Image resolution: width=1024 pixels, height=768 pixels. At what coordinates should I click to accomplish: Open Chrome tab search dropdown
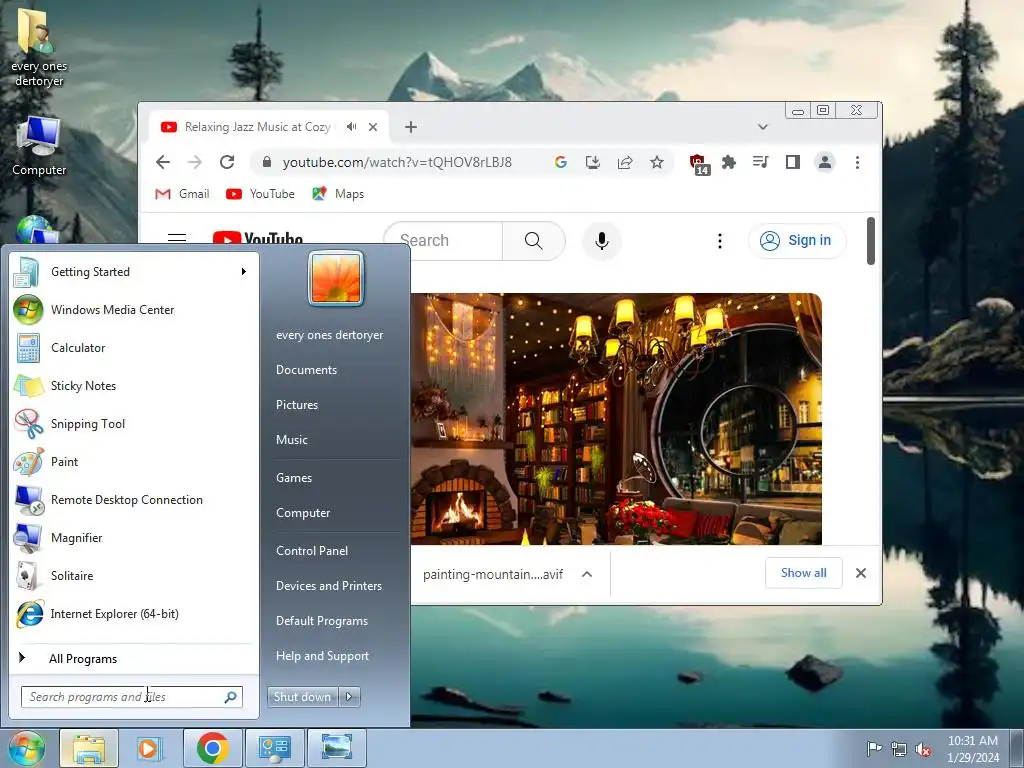tap(763, 127)
